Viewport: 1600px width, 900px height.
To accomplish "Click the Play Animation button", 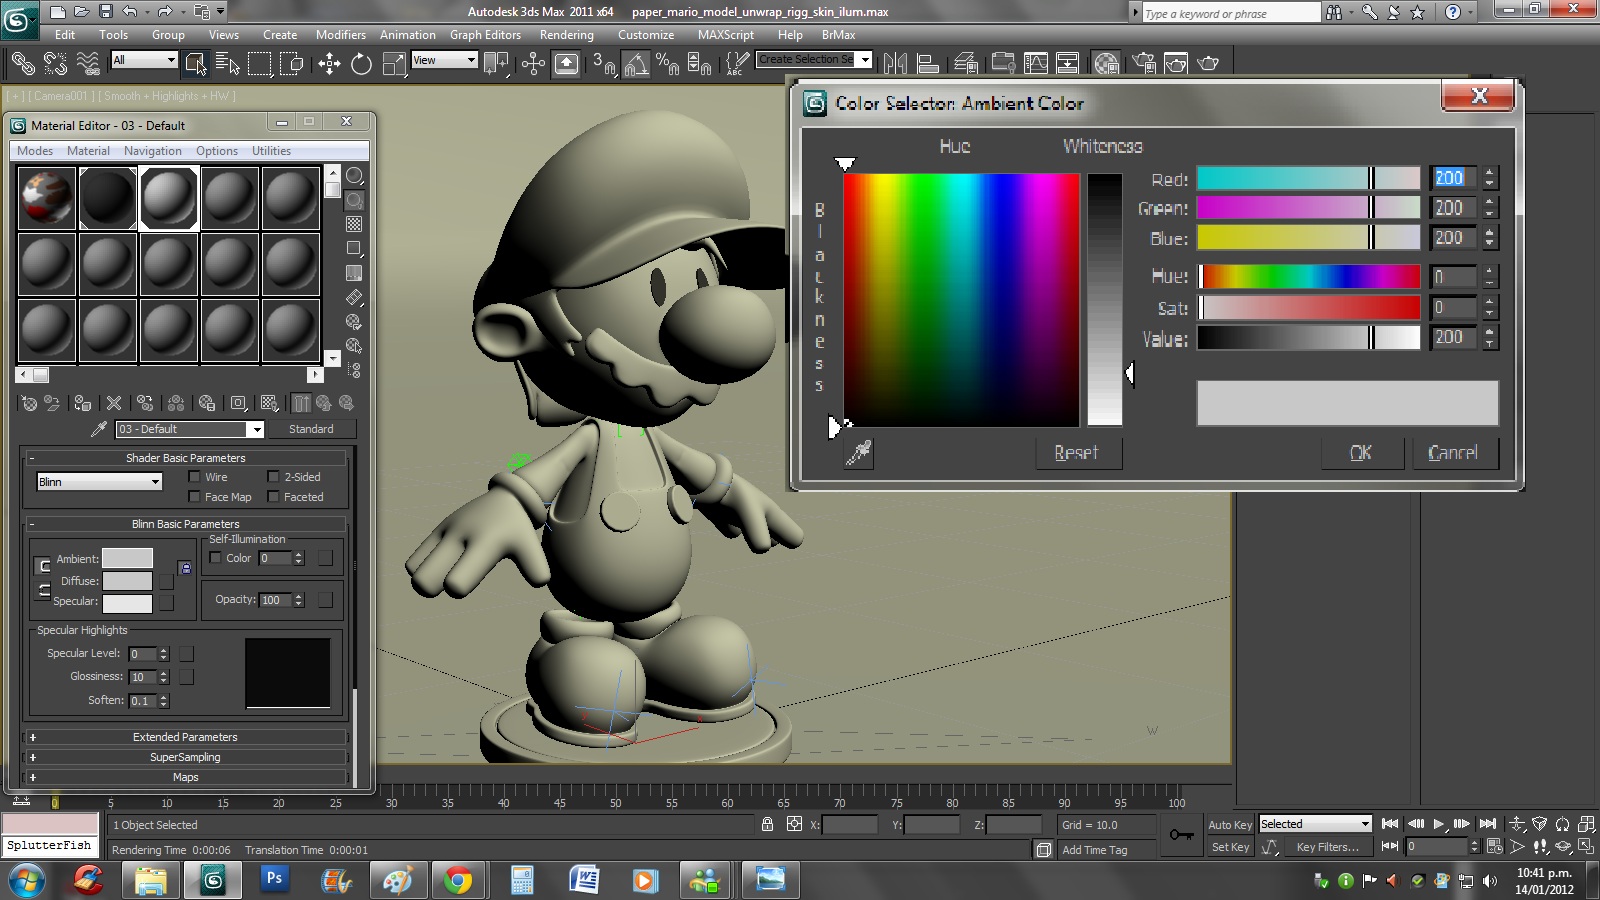I will (x=1439, y=824).
